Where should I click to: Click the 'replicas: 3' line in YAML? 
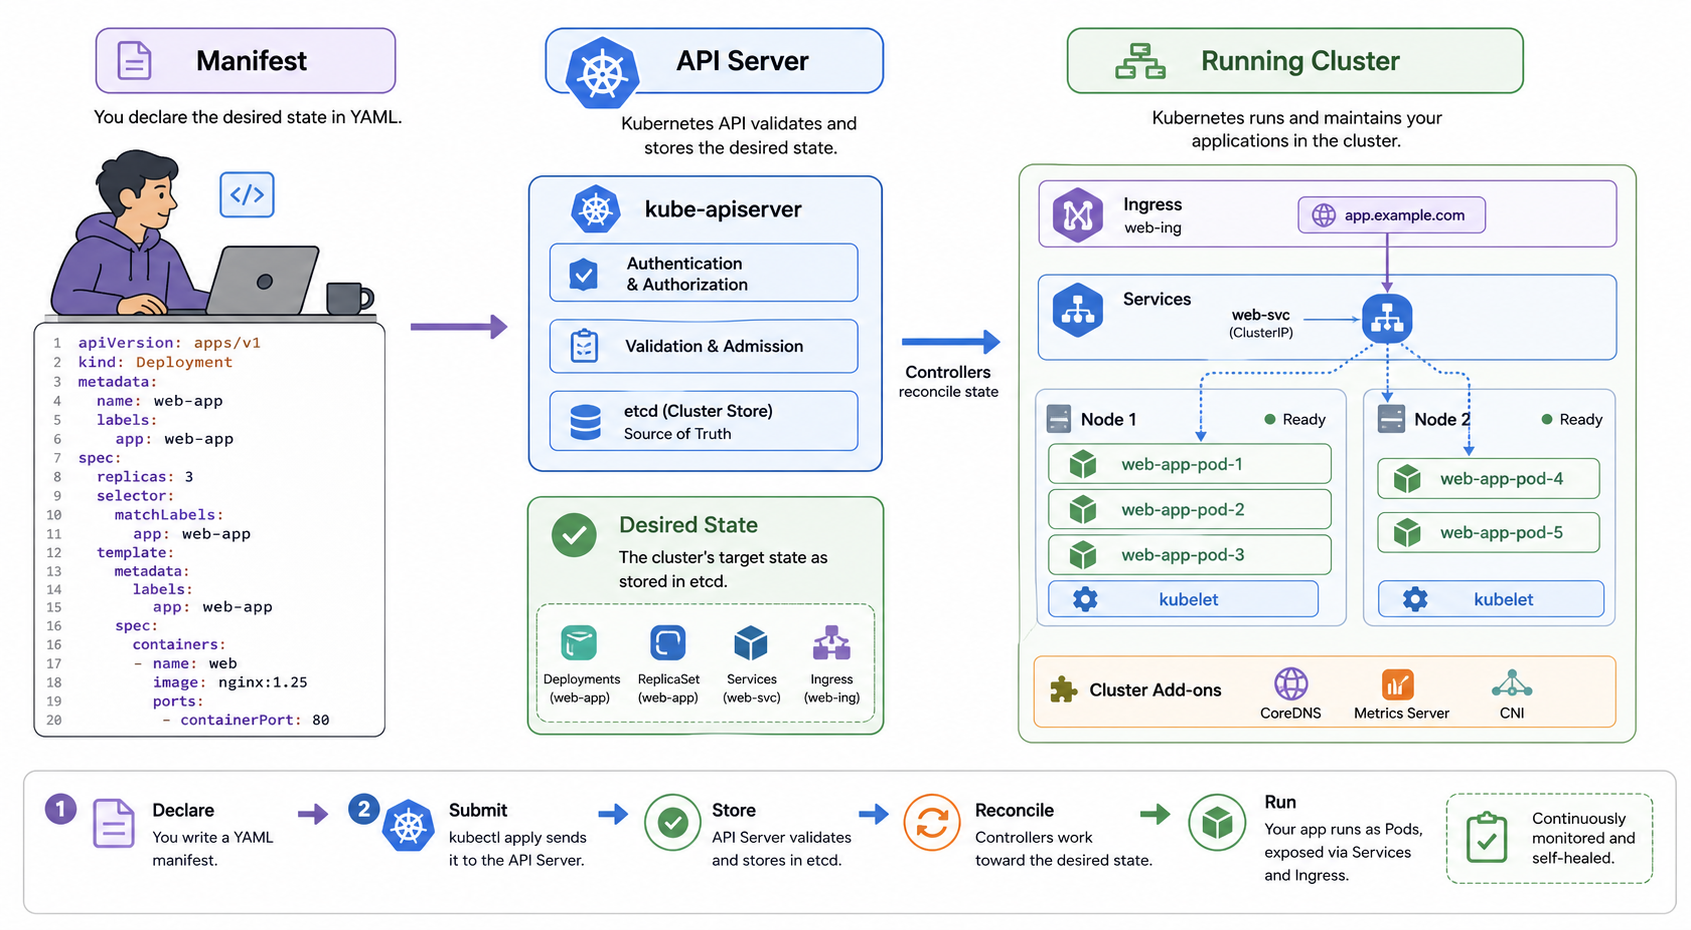[145, 476]
